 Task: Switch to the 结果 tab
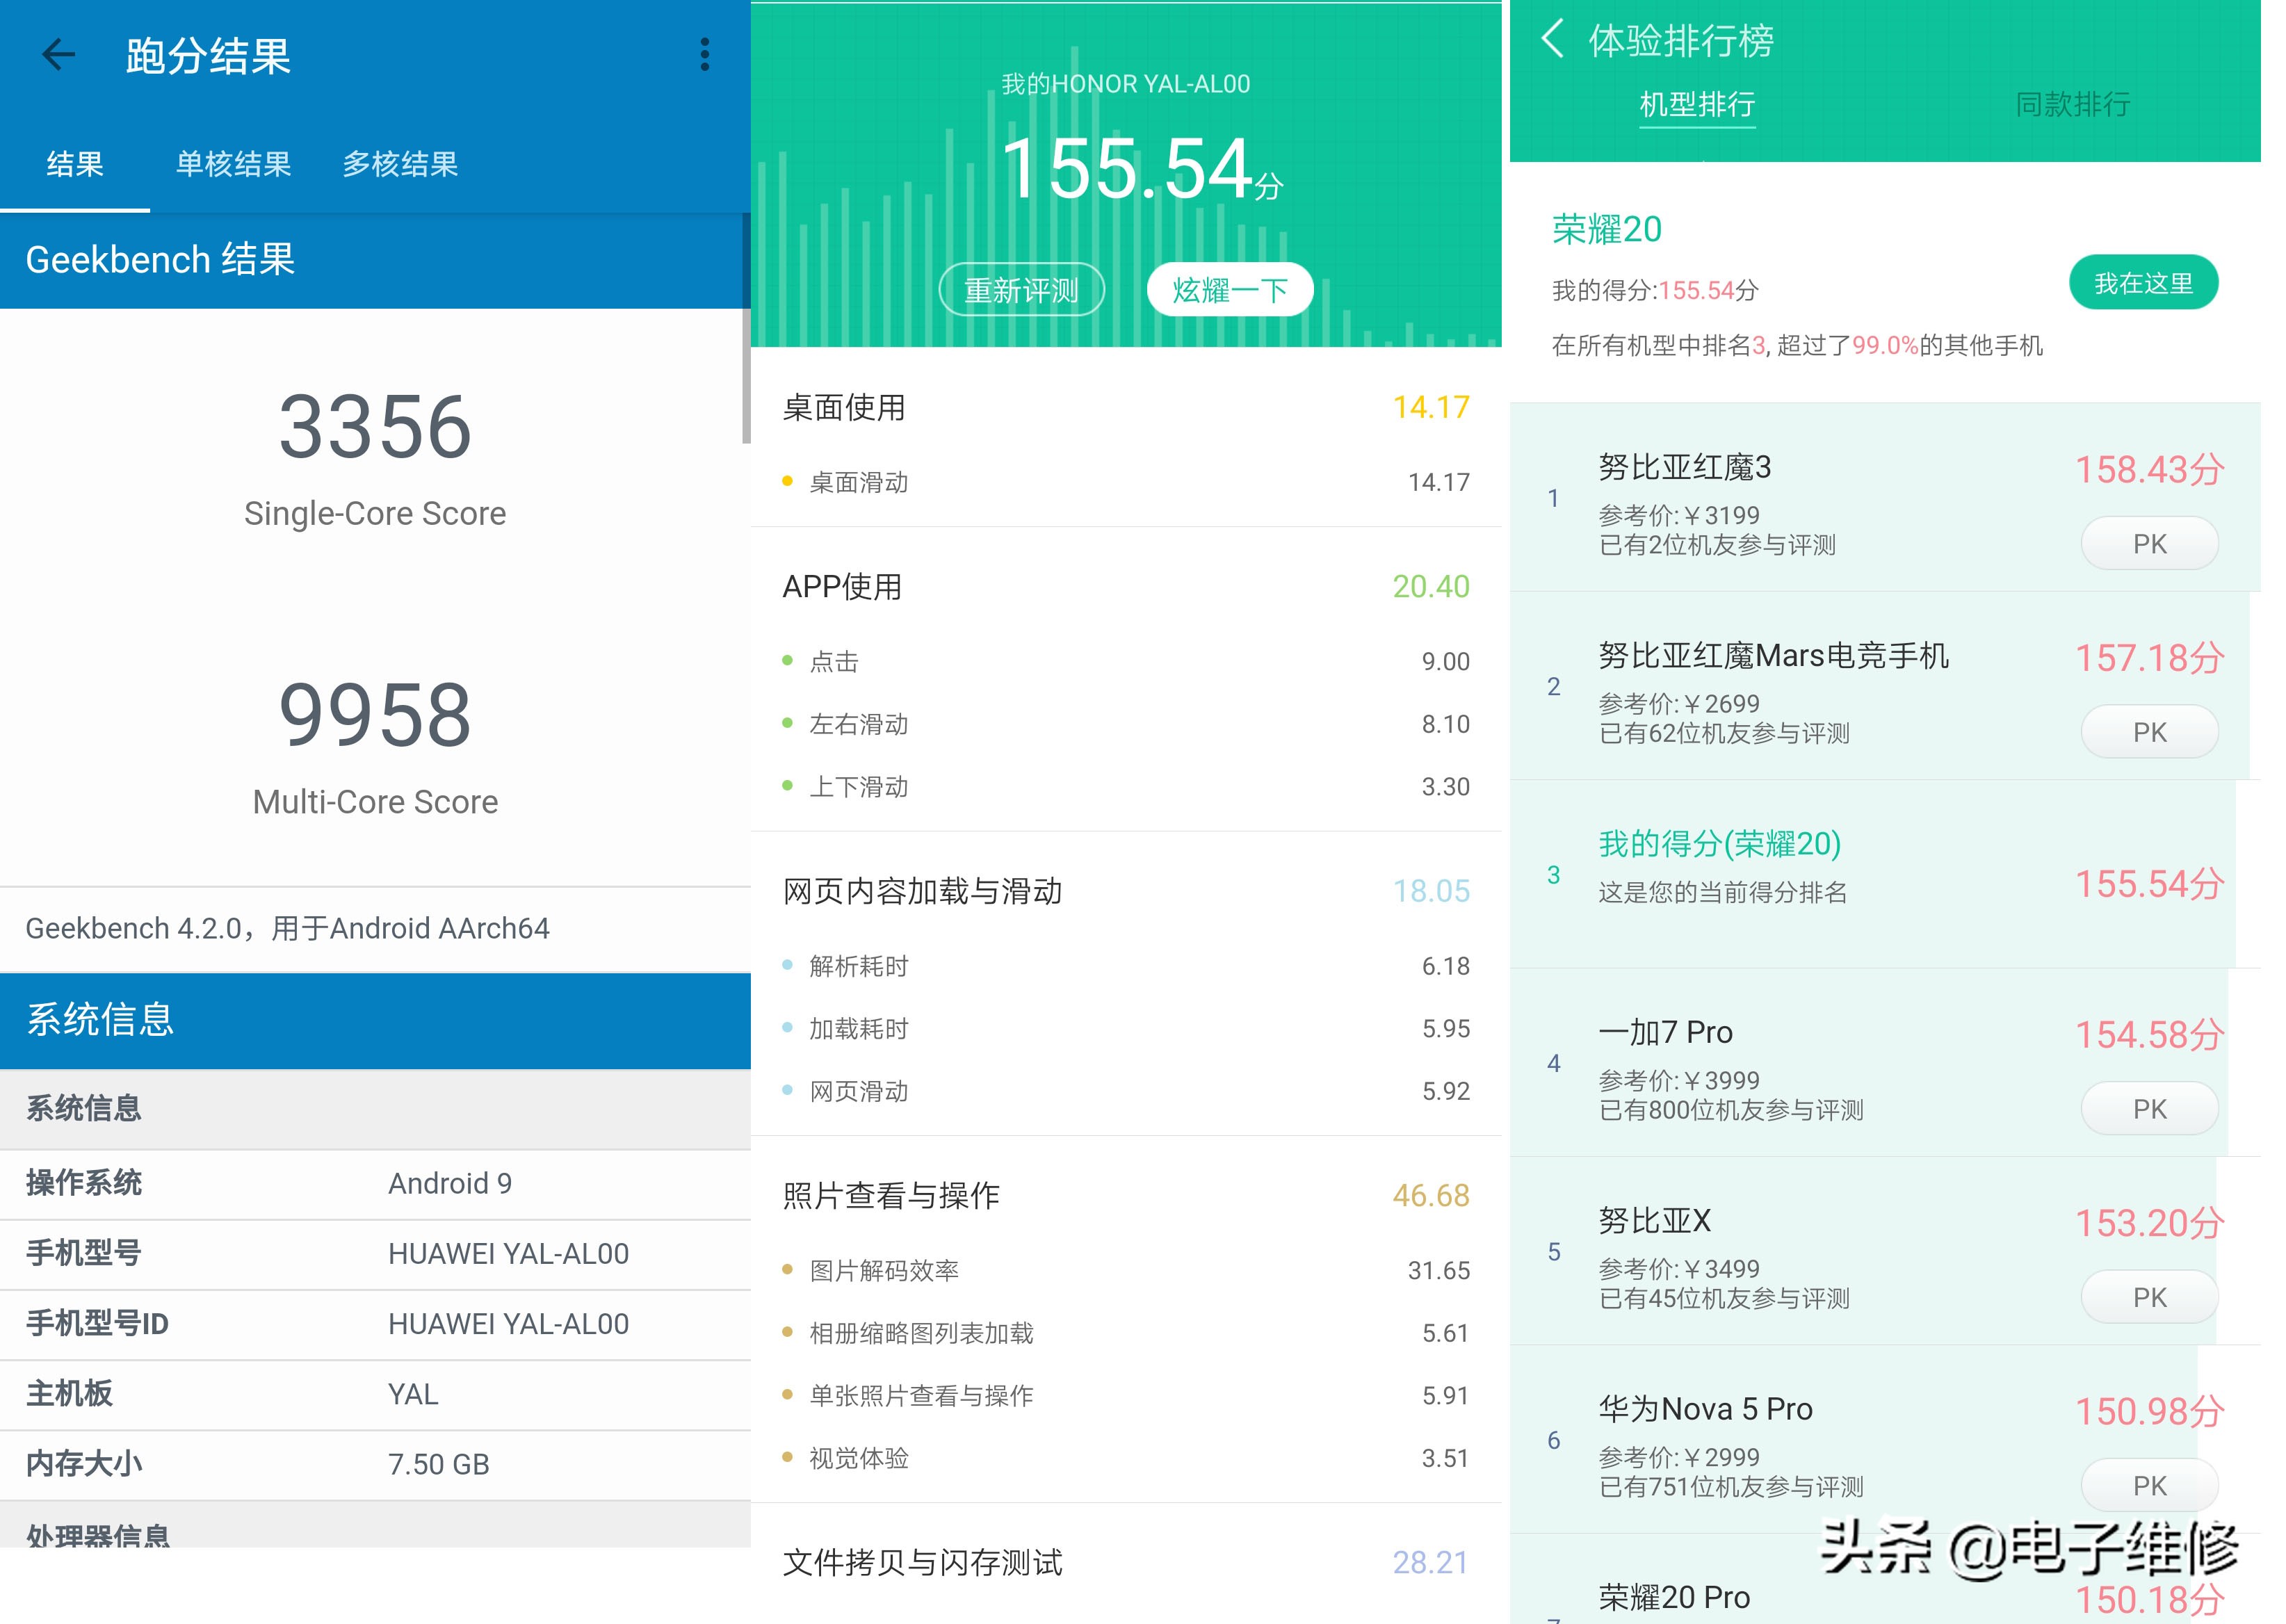coord(75,163)
